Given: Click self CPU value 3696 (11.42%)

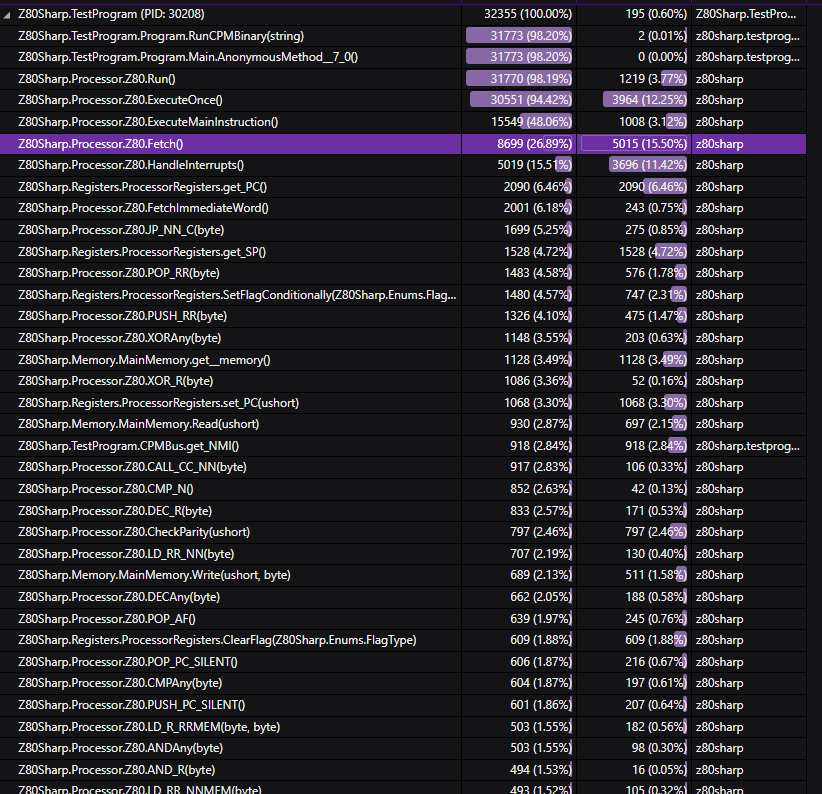Looking at the screenshot, I should pyautogui.click(x=649, y=165).
